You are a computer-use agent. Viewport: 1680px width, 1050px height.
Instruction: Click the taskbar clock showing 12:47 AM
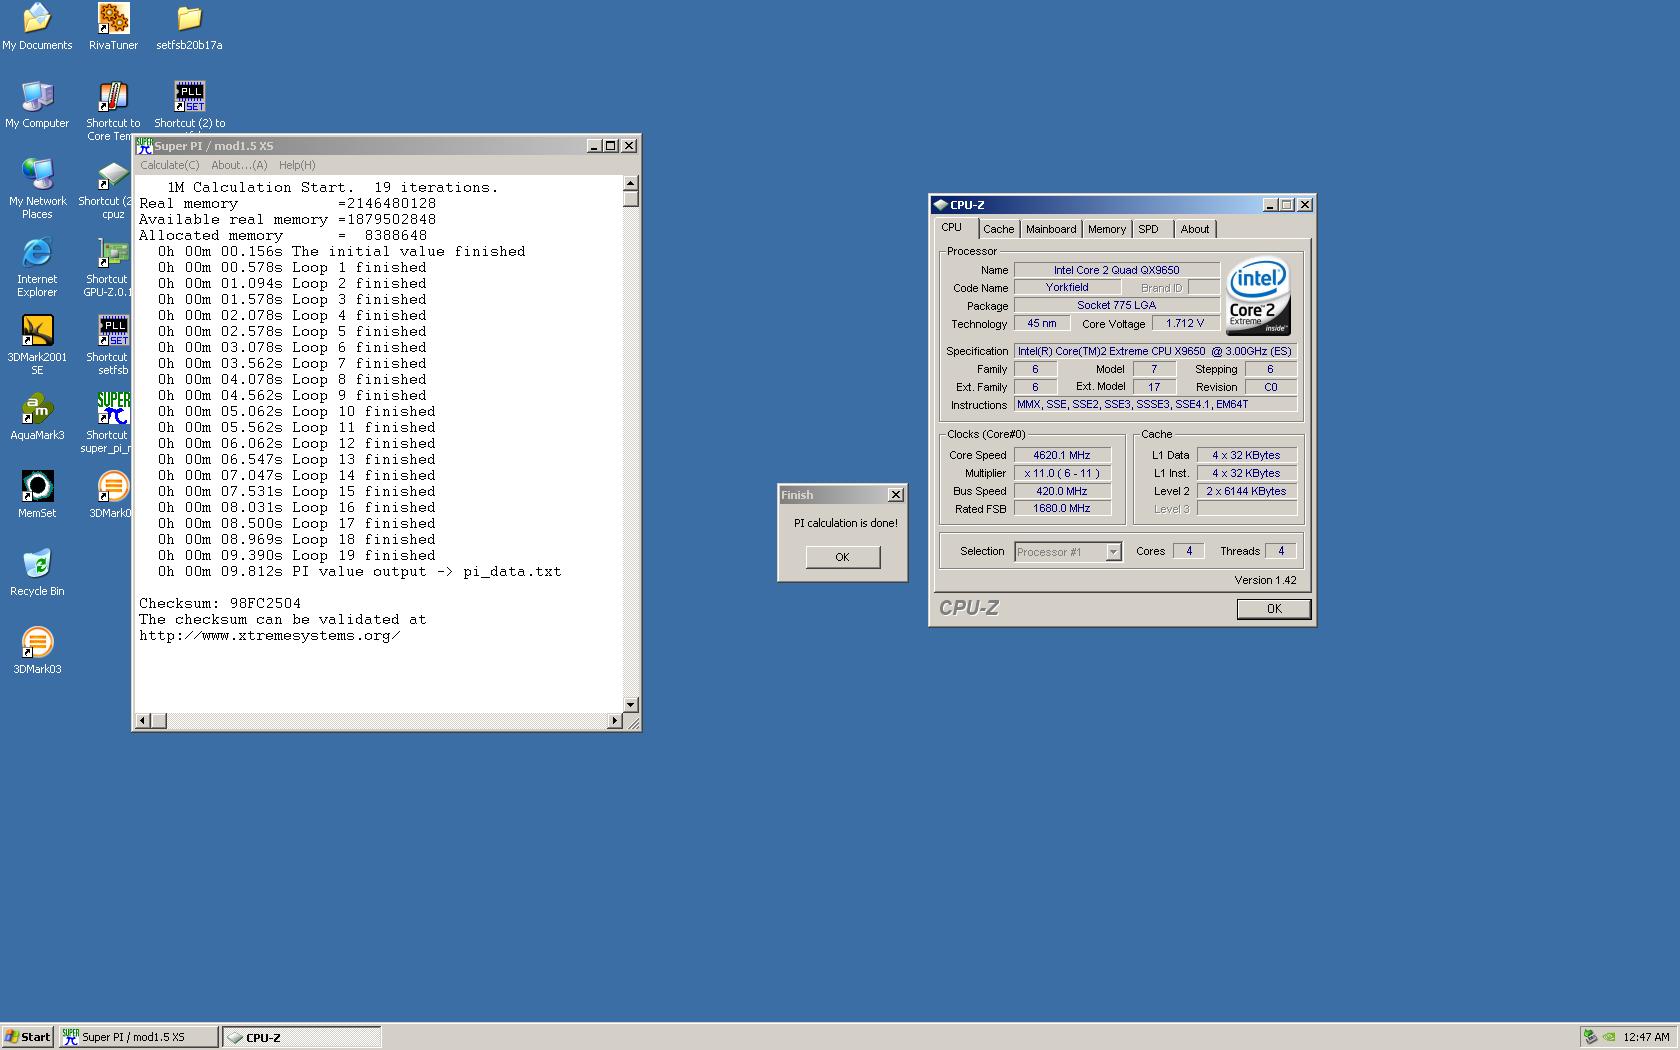click(1646, 1037)
